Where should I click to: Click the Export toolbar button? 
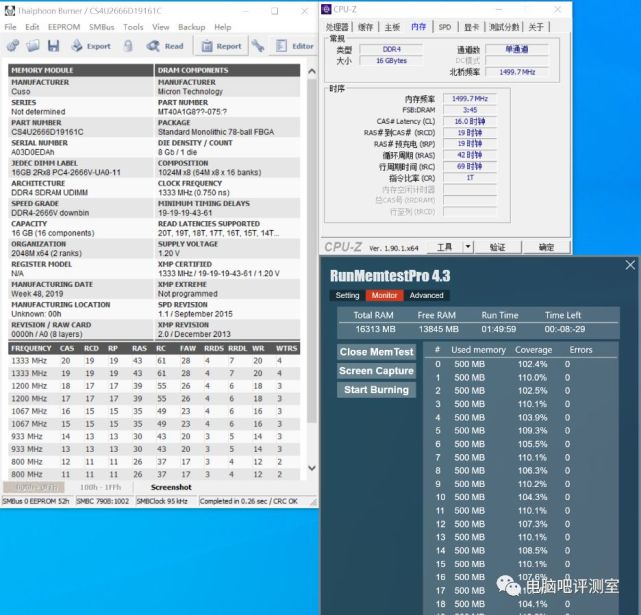91,46
